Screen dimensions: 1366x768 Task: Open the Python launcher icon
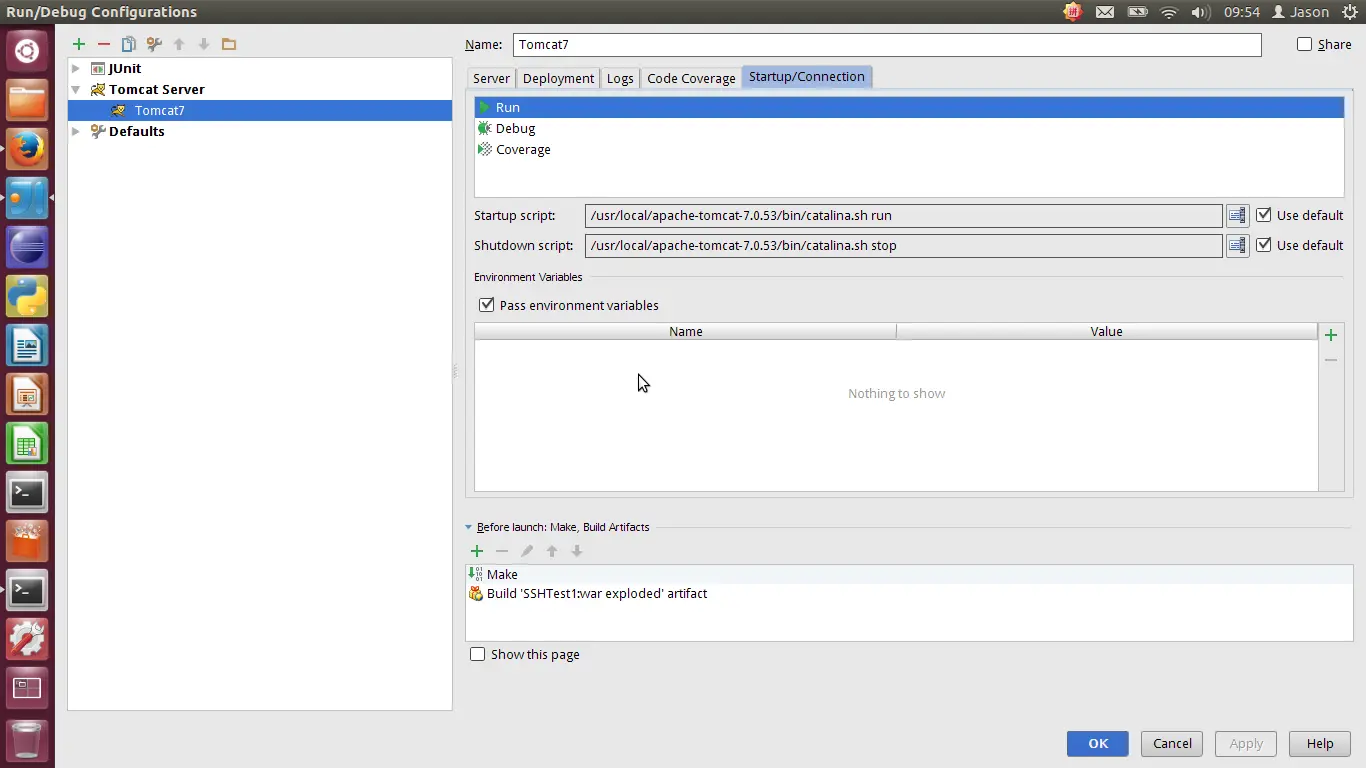click(27, 296)
